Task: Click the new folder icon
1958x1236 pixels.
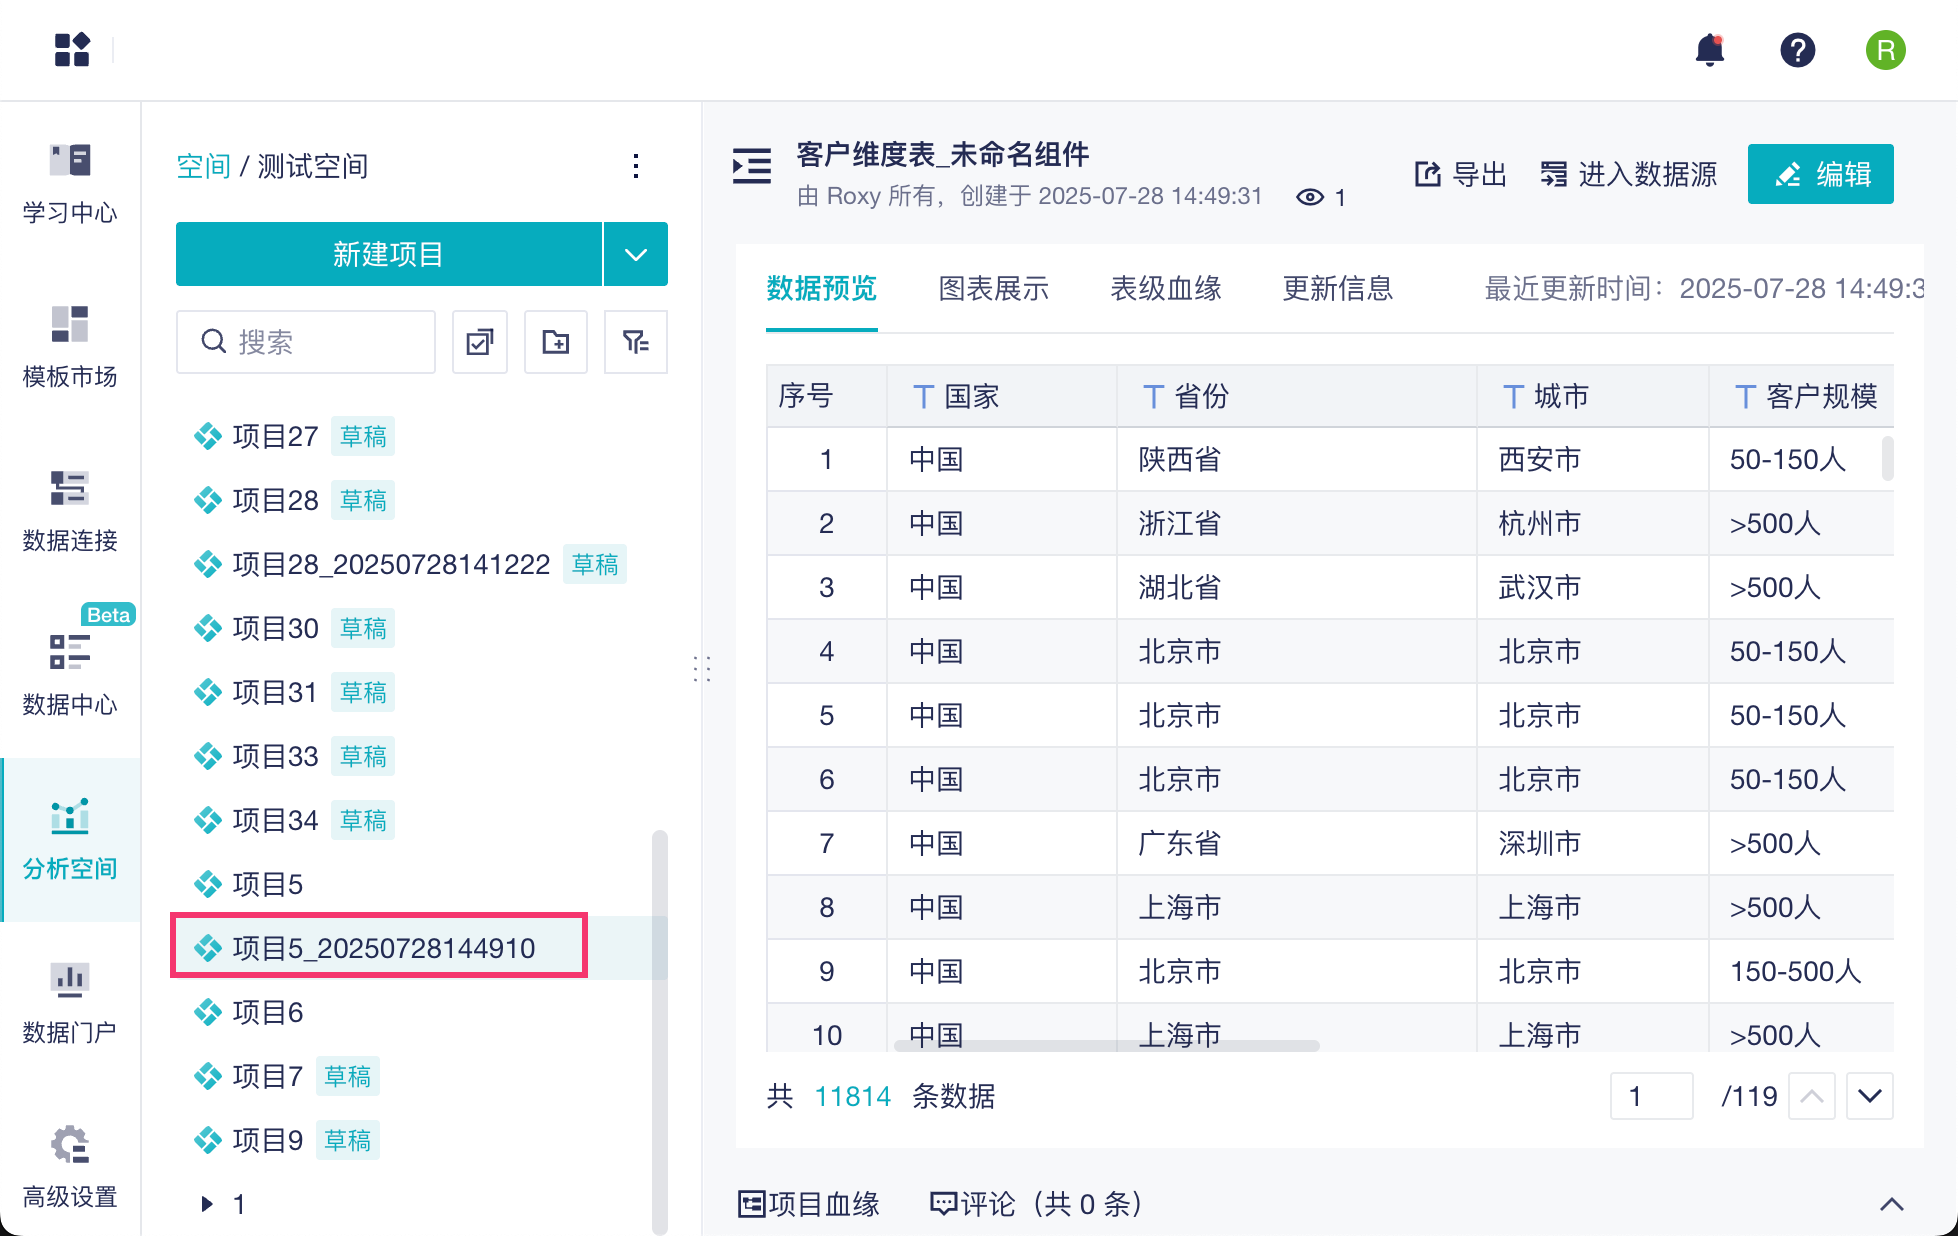Action: (x=556, y=342)
